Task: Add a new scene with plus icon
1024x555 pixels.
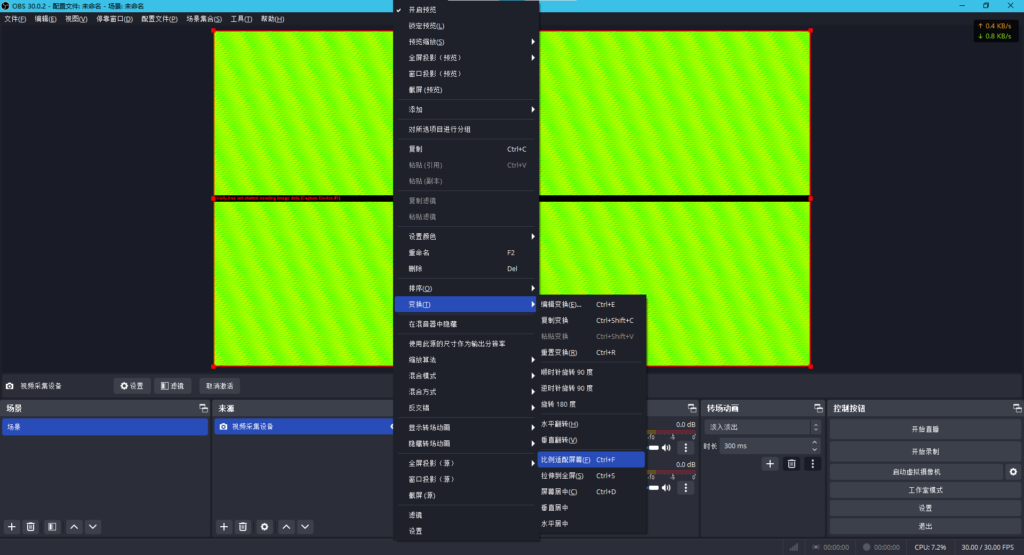Action: point(12,526)
